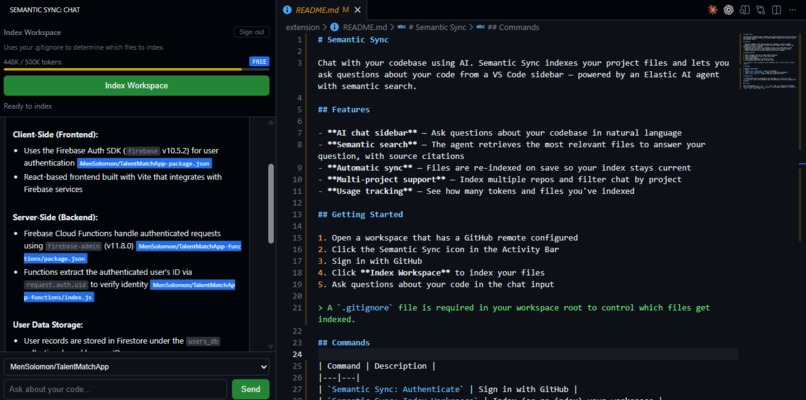Viewport: 806px width, 400px height.
Task: Click the green Index Workspace button
Action: pyautogui.click(x=136, y=85)
